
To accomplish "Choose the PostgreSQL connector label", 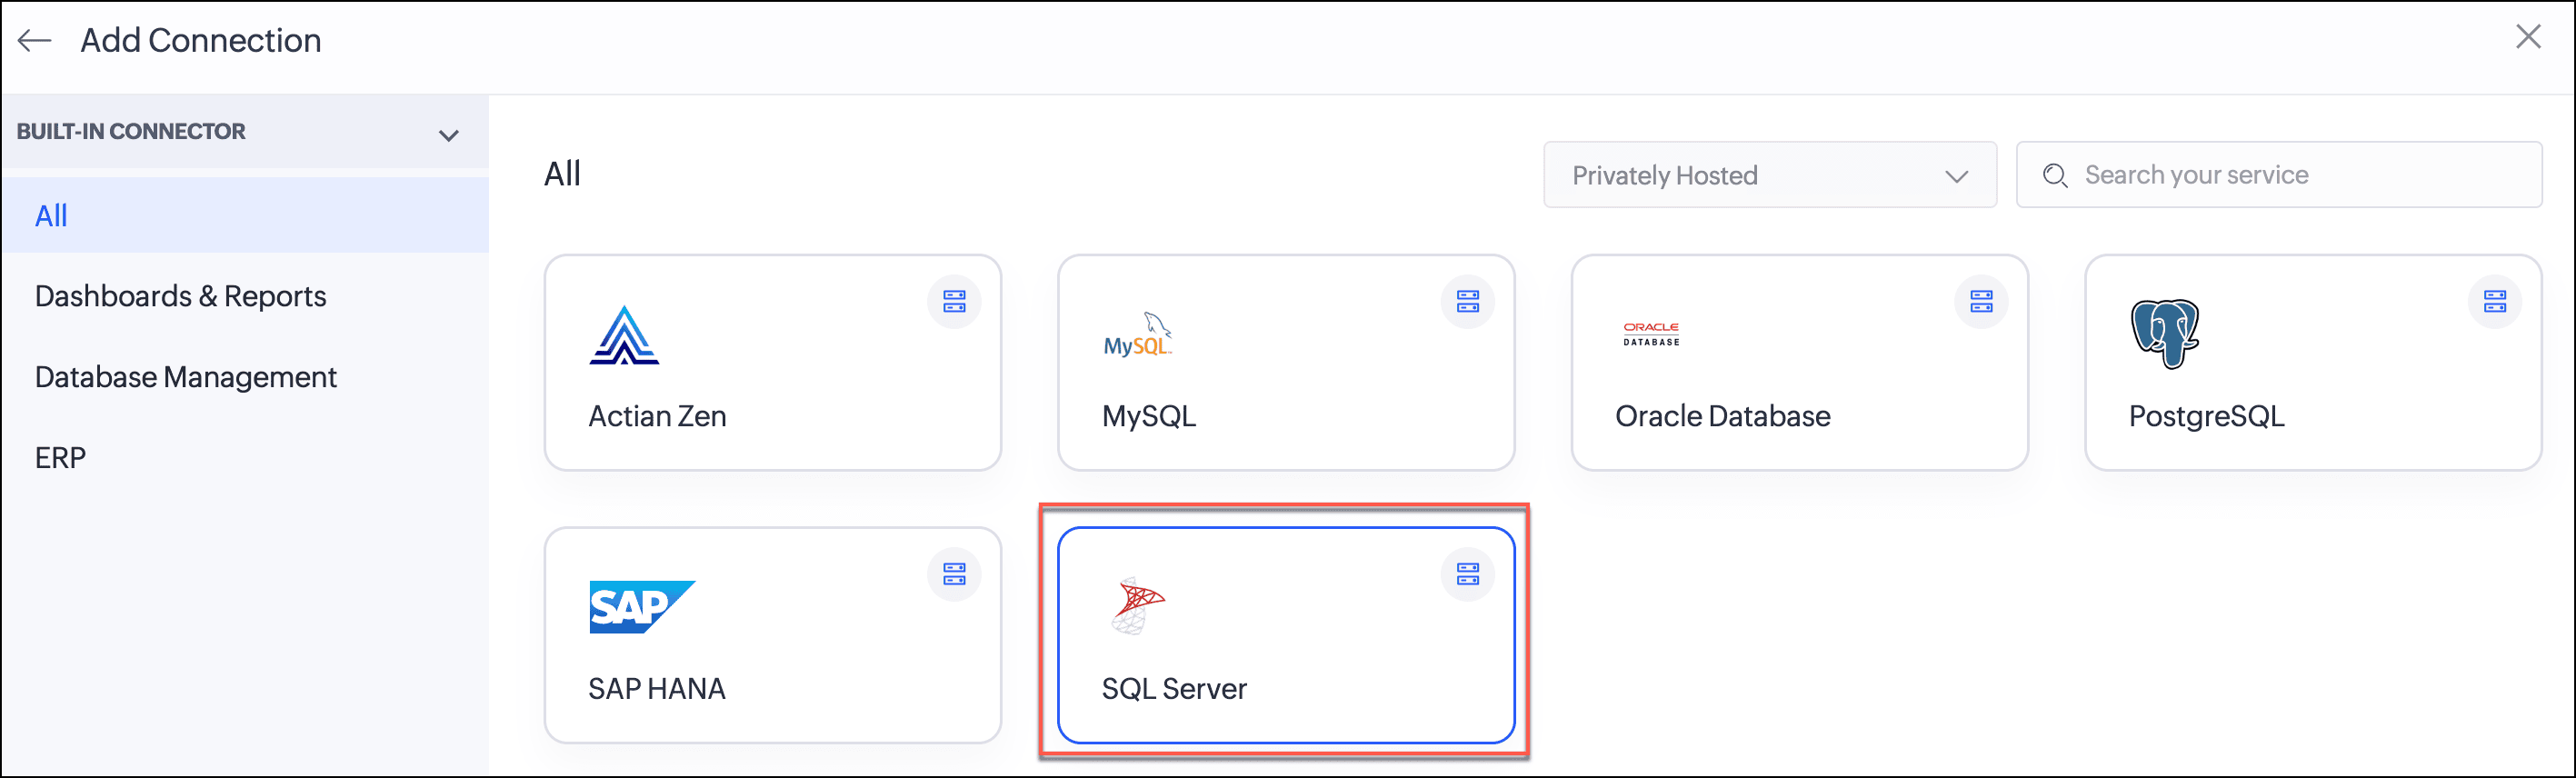I will click(2206, 416).
